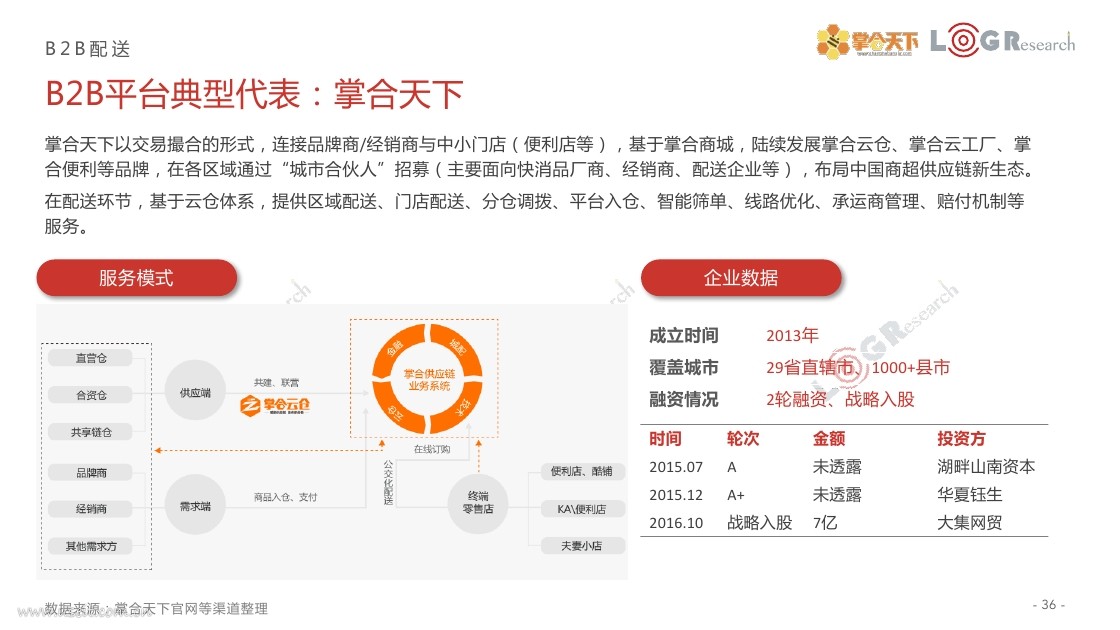Screen dimensions: 1120x630
Task: Click the 战略入股 round cell
Action: [x=759, y=523]
